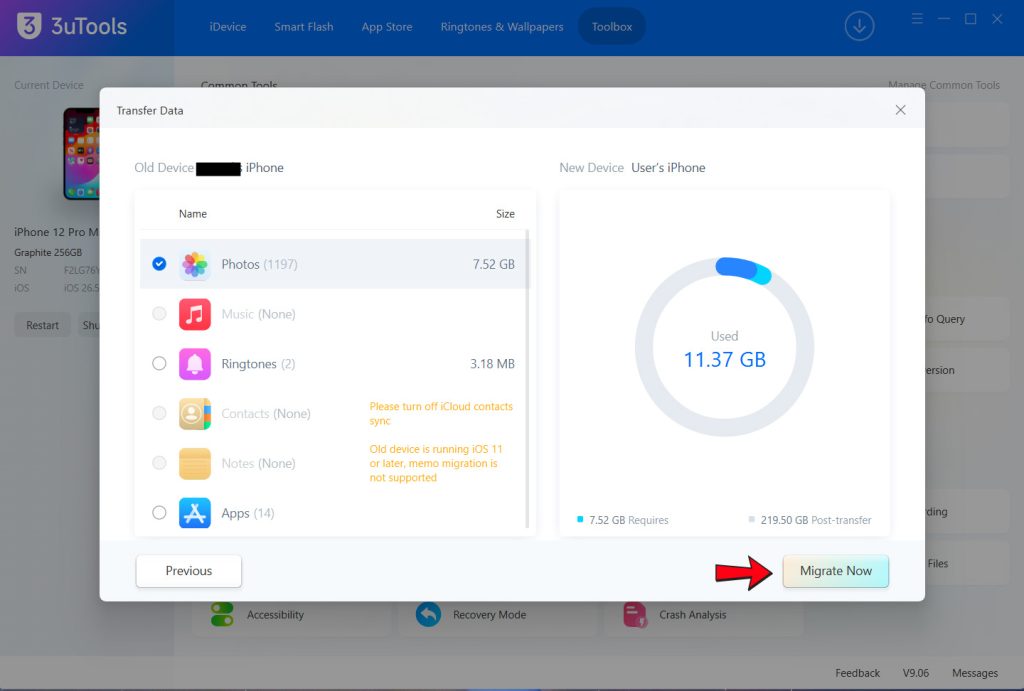The width and height of the screenshot is (1024, 691).
Task: Open the hamburger menu icon in title bar
Action: point(917,19)
